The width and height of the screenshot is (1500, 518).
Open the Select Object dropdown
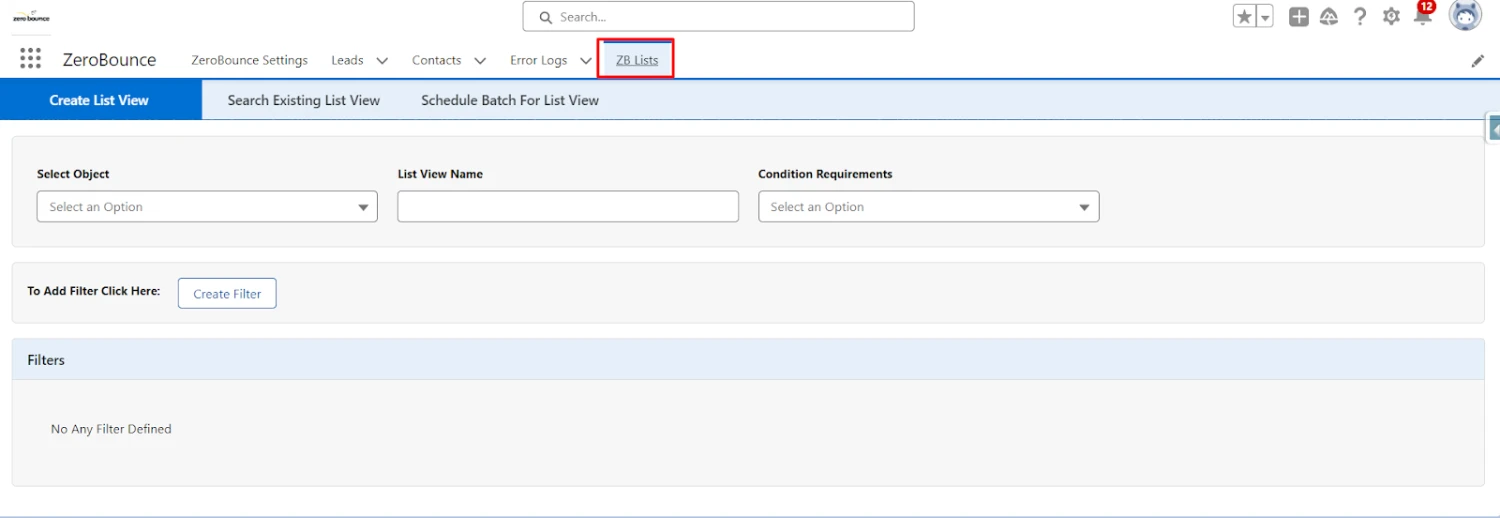(207, 207)
